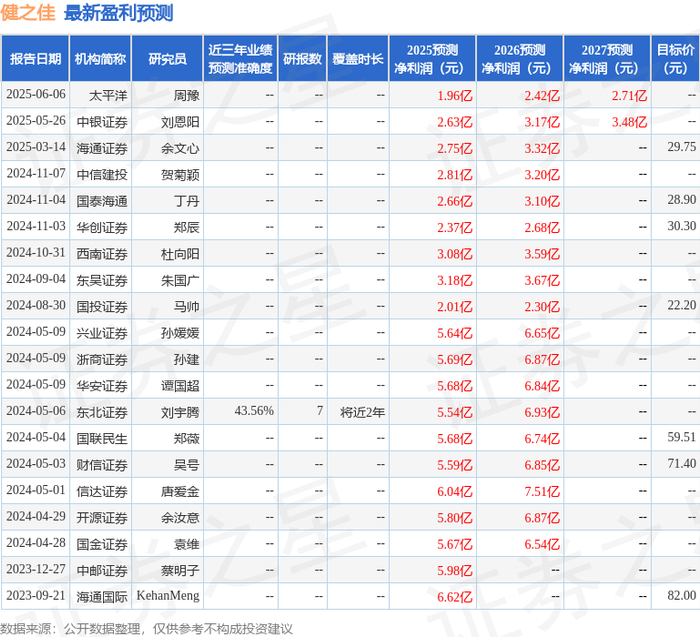Select the 研究员 column header
This screenshot has height=637, width=700.
pyautogui.click(x=167, y=59)
